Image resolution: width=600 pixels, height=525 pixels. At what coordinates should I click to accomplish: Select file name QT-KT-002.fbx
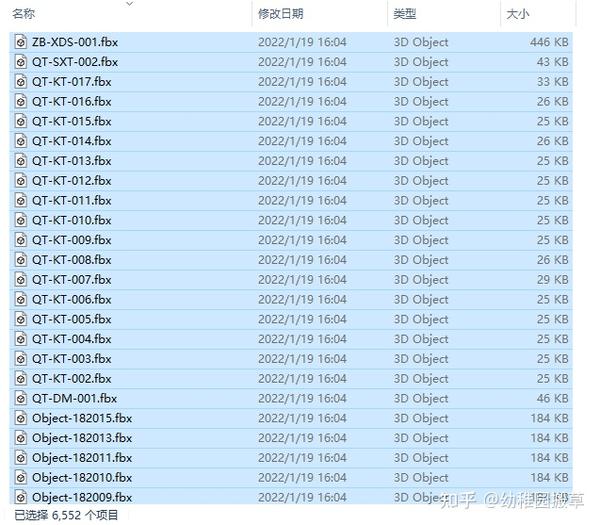72,379
